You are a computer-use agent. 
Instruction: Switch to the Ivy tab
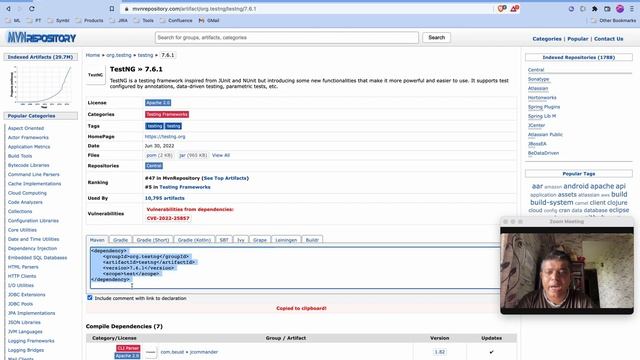click(x=241, y=240)
